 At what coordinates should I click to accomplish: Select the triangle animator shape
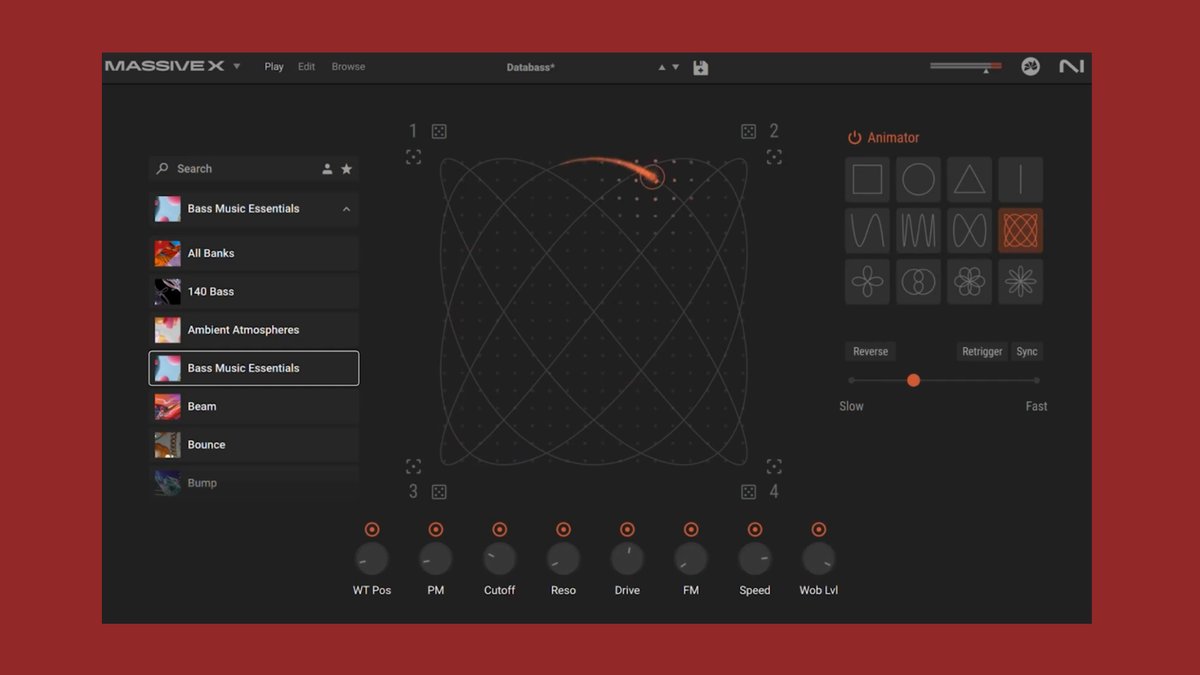click(969, 180)
